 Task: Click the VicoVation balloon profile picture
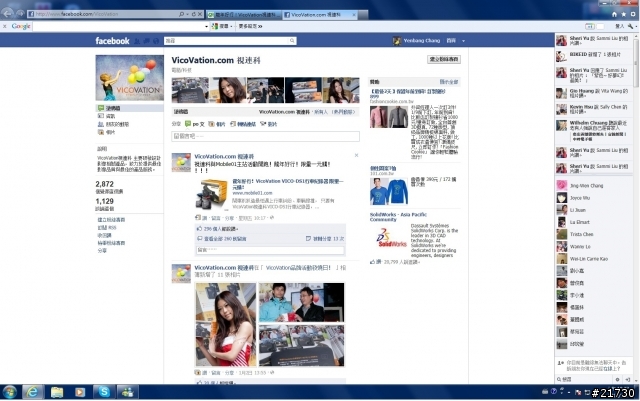click(129, 78)
